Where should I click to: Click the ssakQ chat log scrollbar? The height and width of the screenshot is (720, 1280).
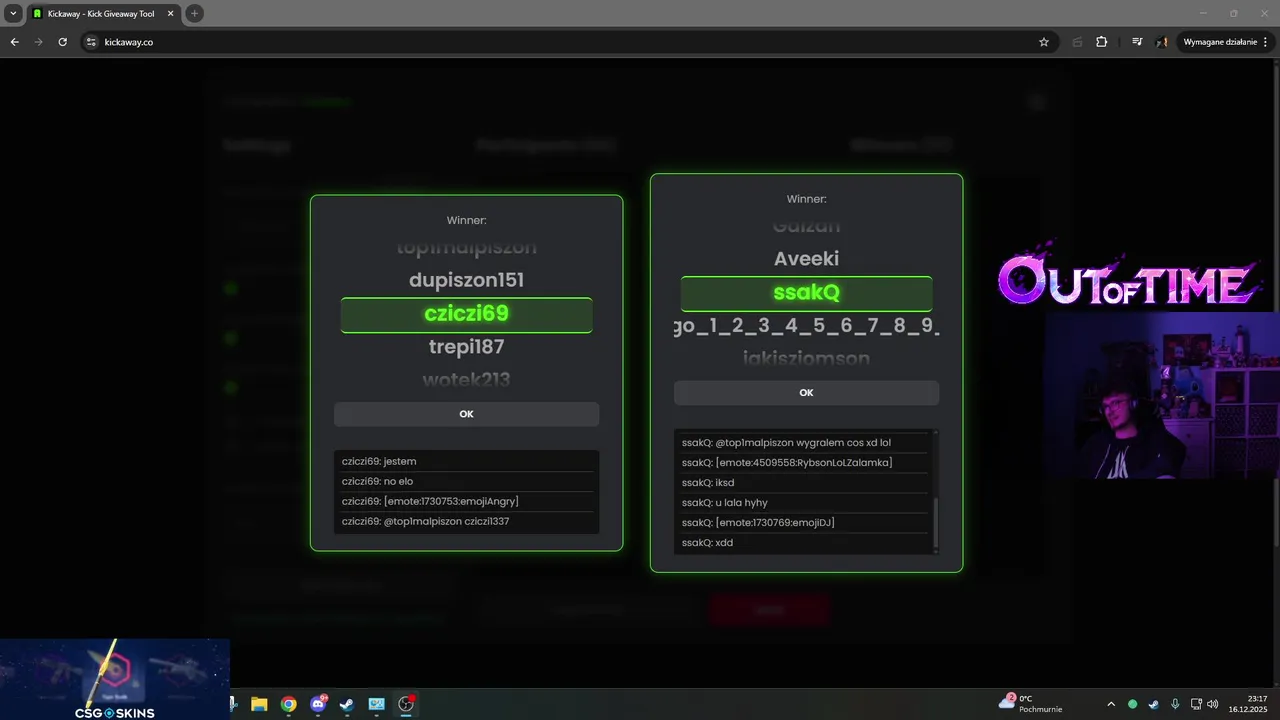tap(936, 523)
